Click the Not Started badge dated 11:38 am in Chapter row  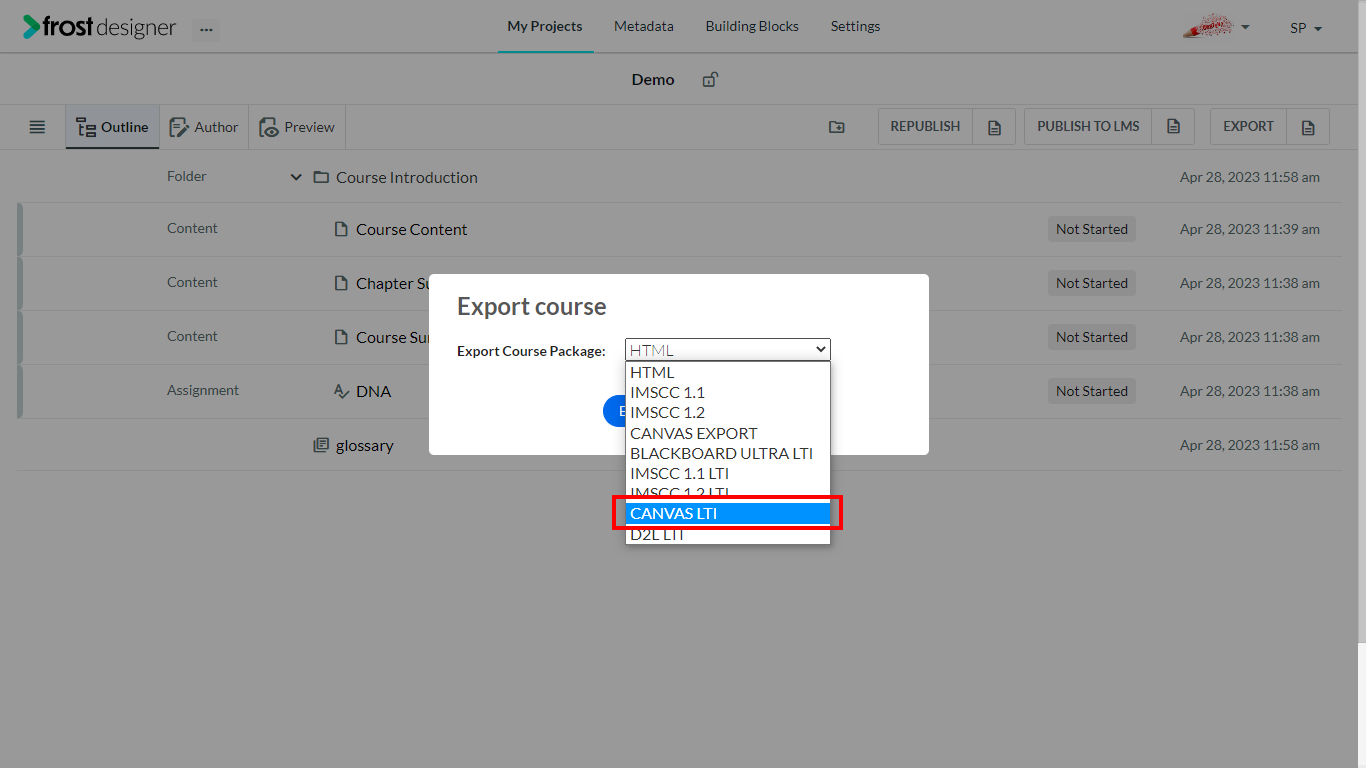click(1092, 283)
